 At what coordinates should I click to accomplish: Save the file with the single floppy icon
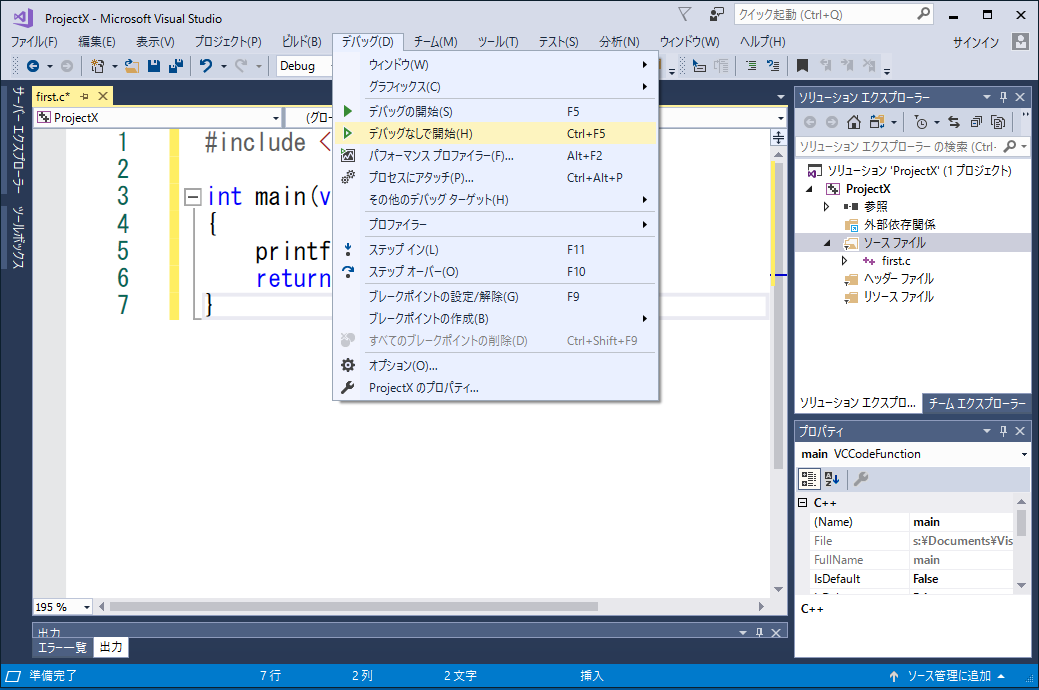[154, 66]
